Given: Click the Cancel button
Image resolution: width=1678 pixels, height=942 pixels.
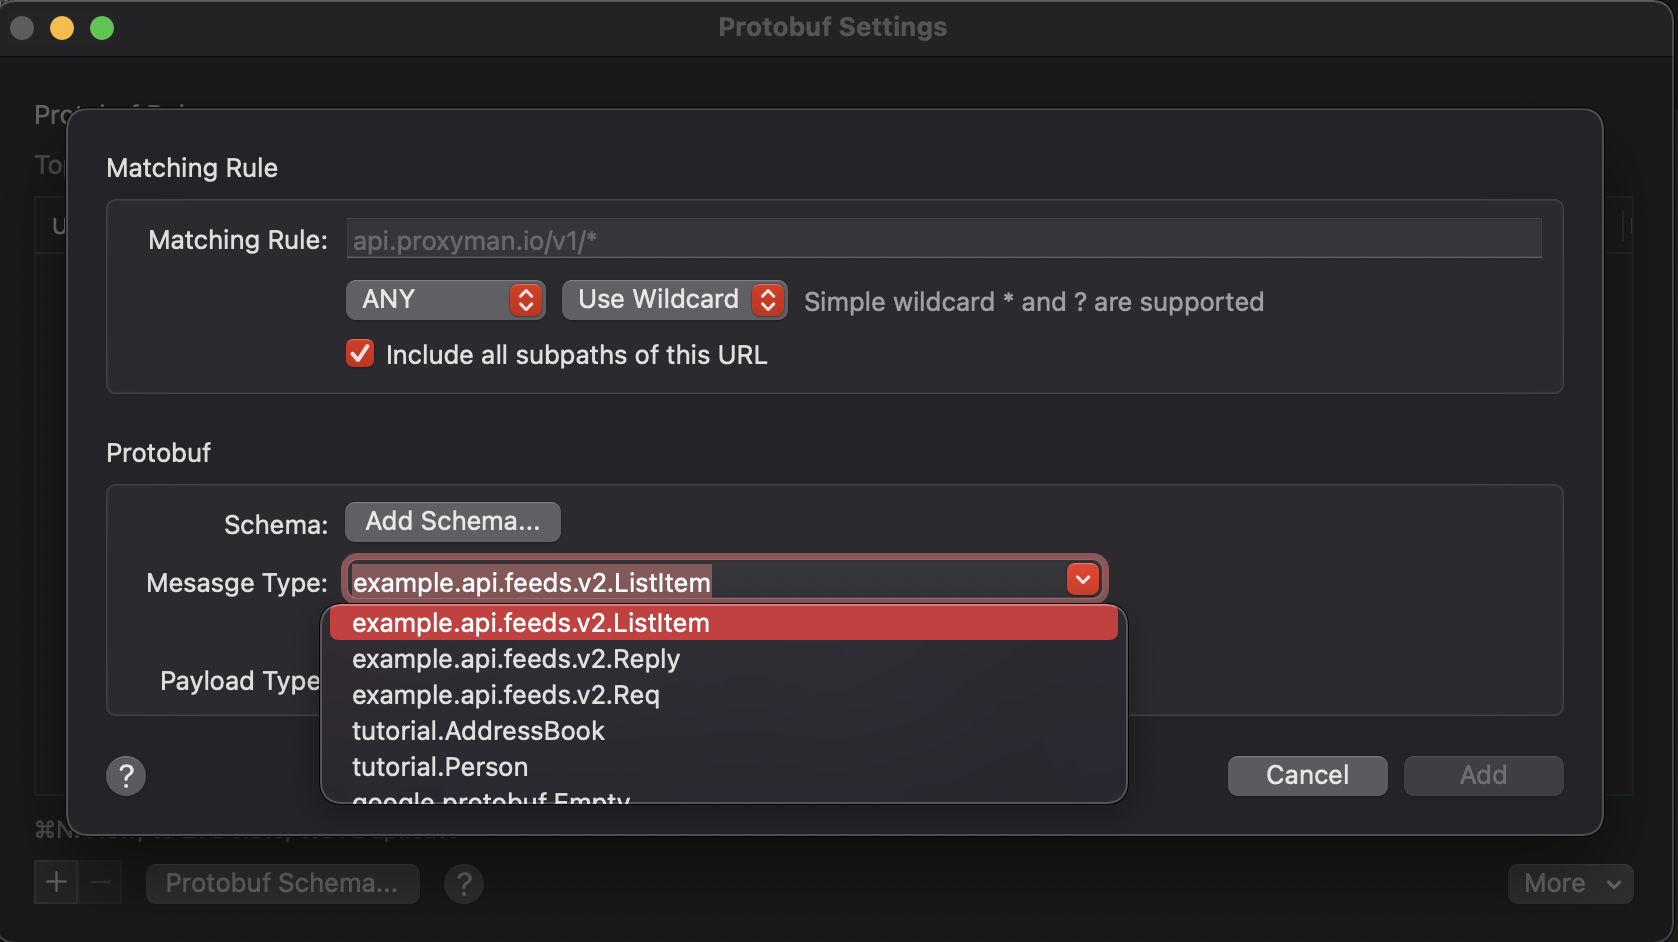Looking at the screenshot, I should click(1307, 776).
